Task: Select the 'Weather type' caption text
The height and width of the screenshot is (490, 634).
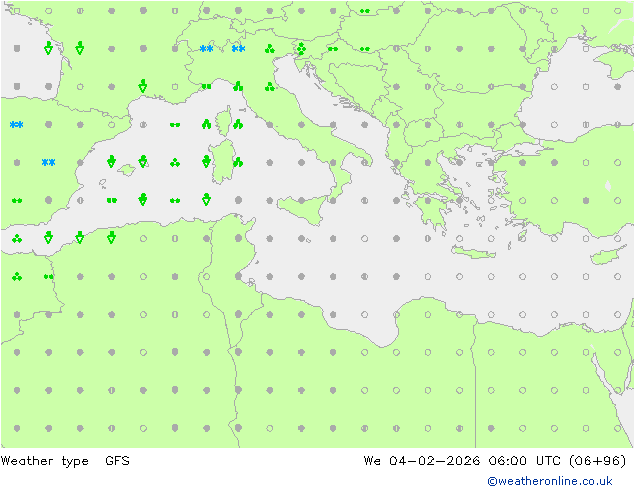Action: pyautogui.click(x=44, y=461)
